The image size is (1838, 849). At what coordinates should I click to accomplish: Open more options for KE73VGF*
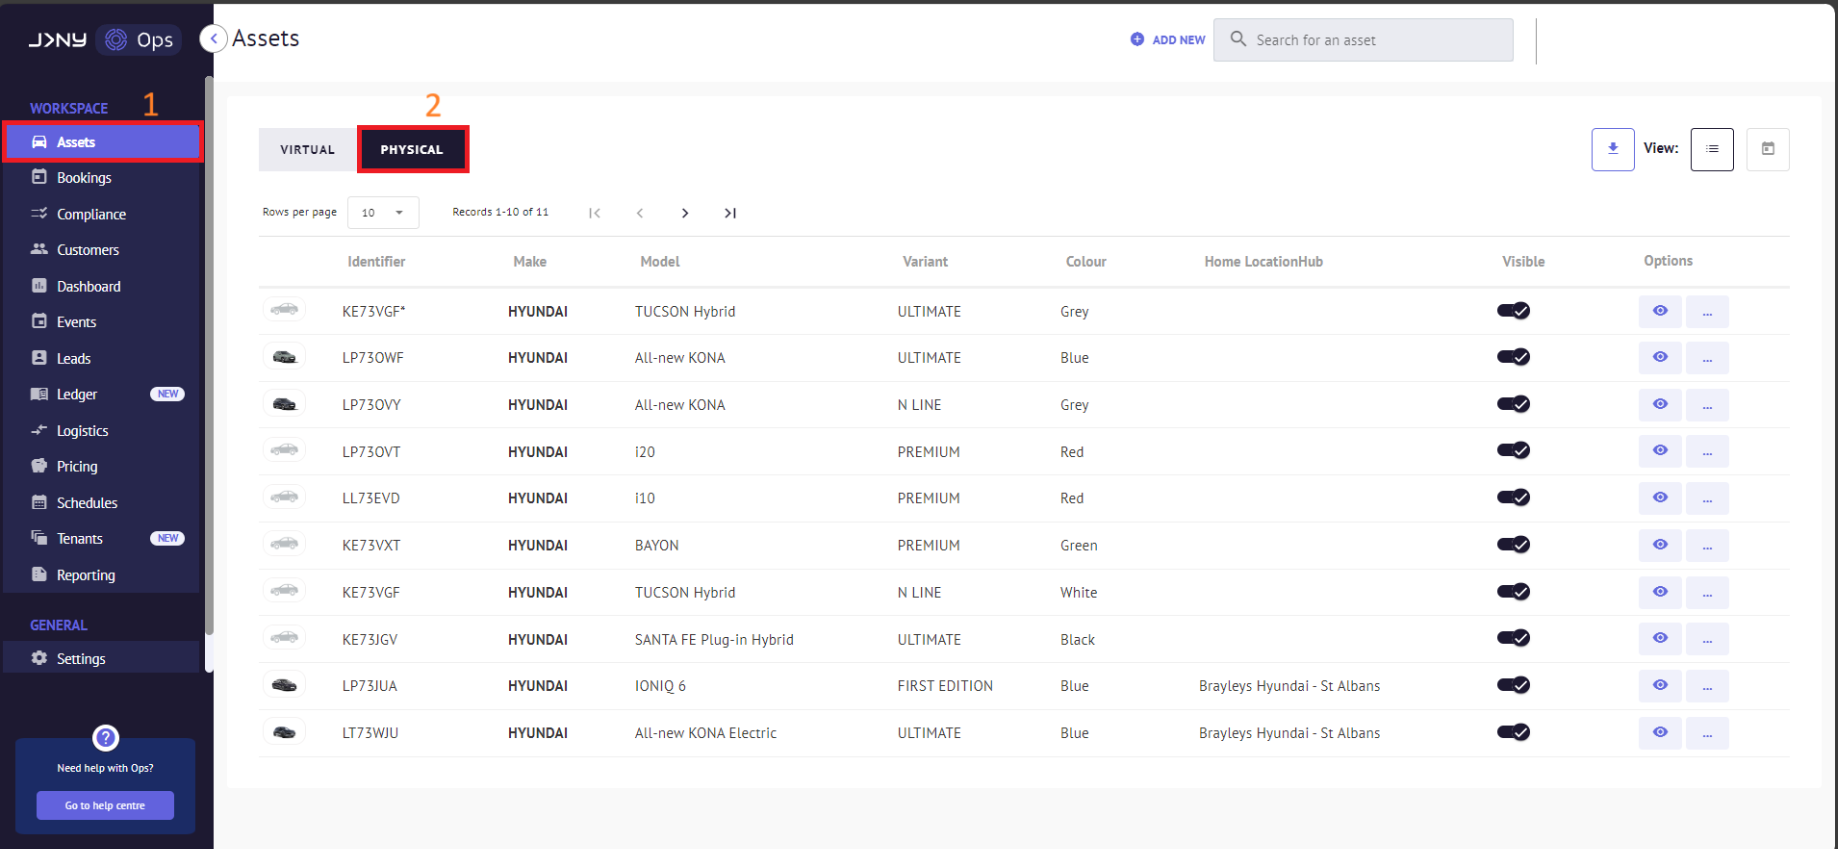(1707, 312)
